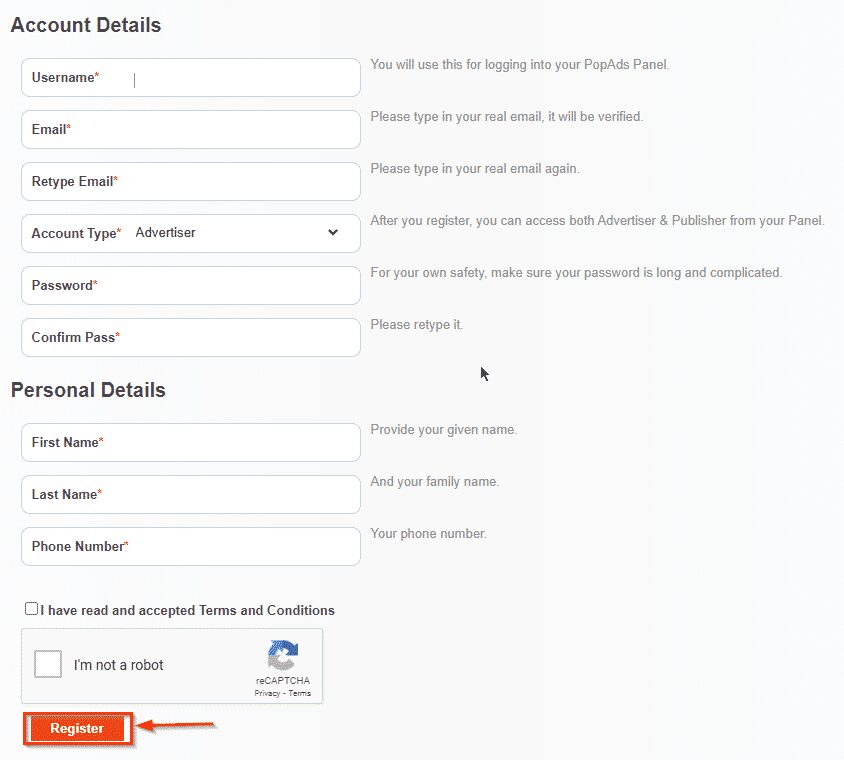Focus the Username input field
Screen dimensions: 844x760
pos(230,78)
